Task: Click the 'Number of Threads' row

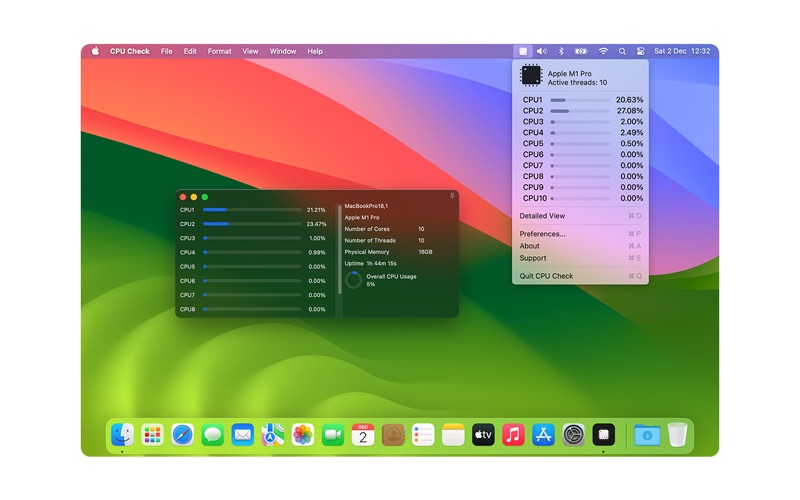Action: [384, 240]
